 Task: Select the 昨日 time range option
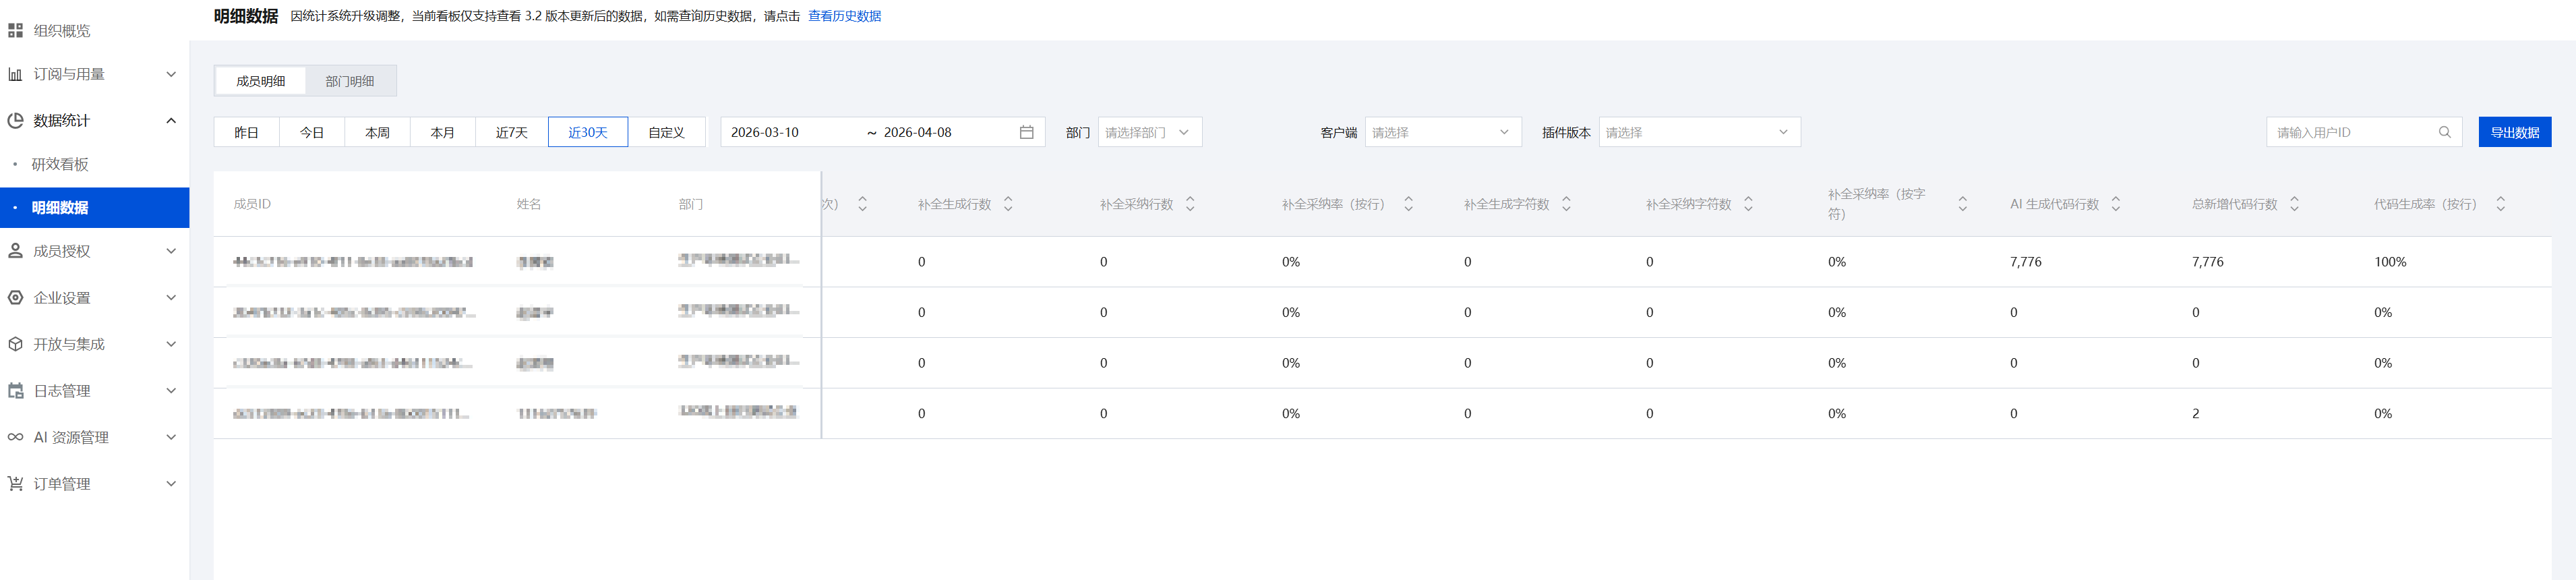click(x=246, y=132)
